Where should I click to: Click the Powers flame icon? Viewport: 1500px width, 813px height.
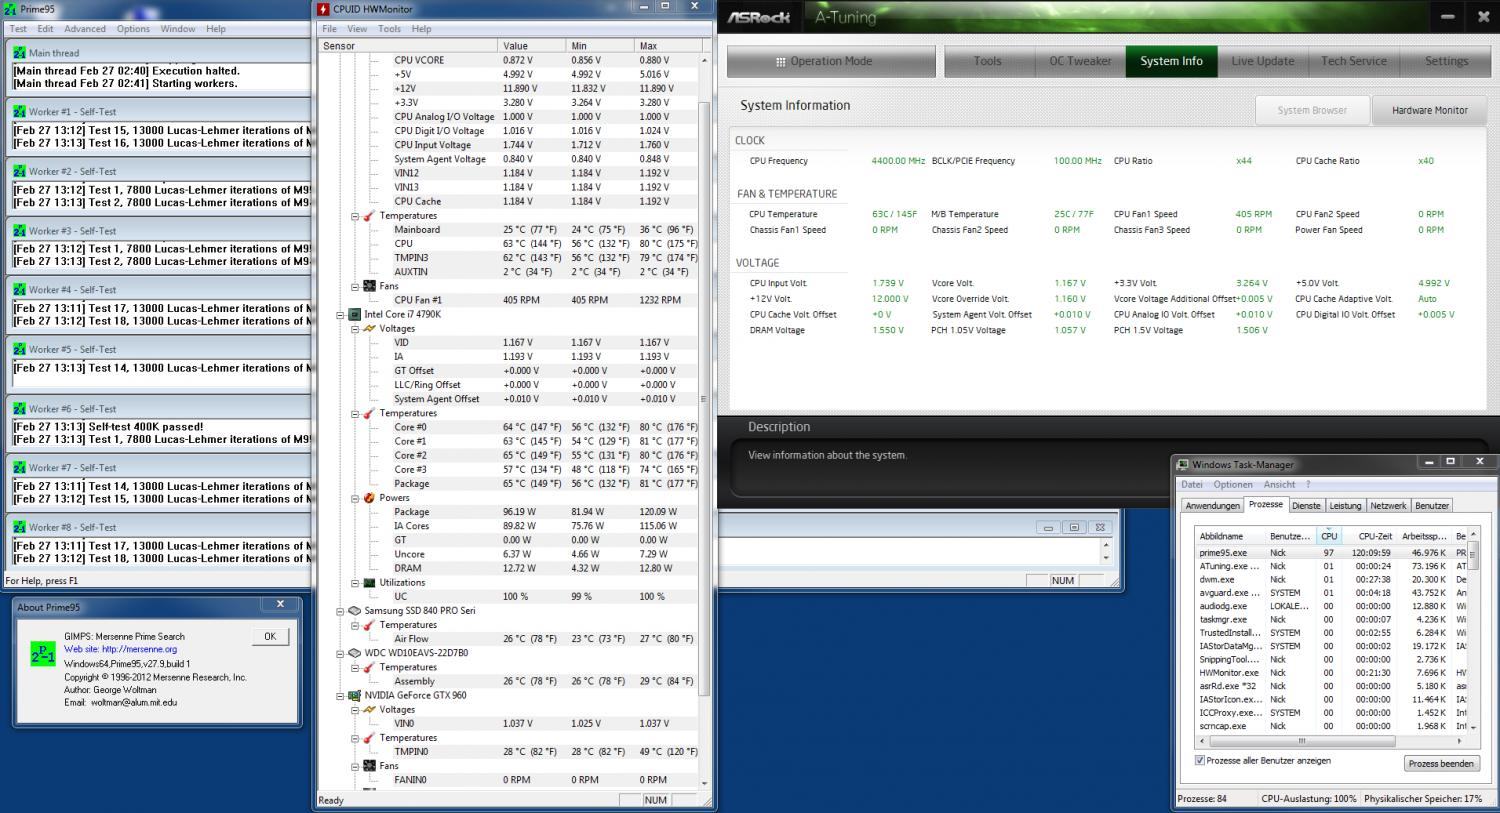click(x=369, y=498)
